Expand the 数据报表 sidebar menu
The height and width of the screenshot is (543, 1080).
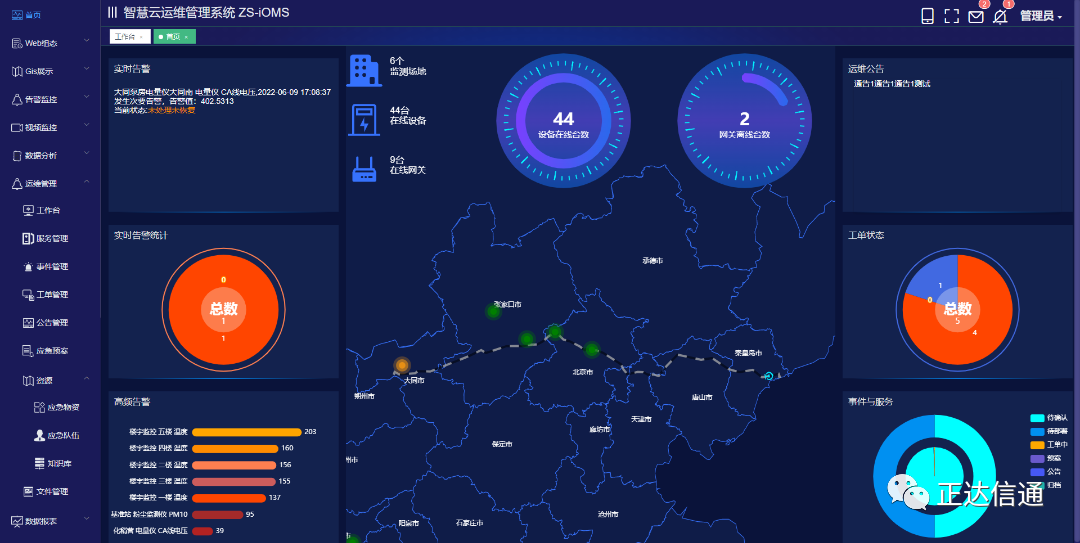pos(50,522)
